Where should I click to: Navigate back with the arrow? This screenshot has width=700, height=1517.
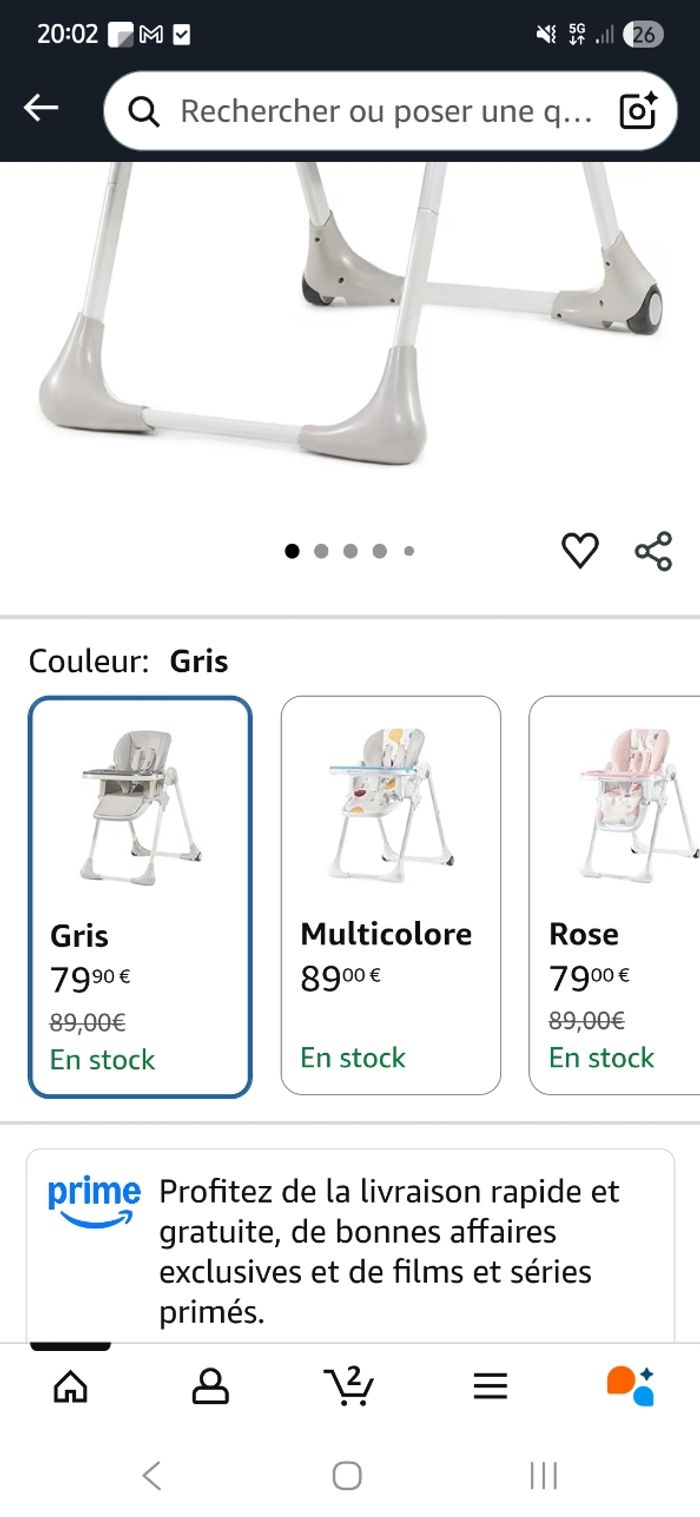tap(42, 107)
